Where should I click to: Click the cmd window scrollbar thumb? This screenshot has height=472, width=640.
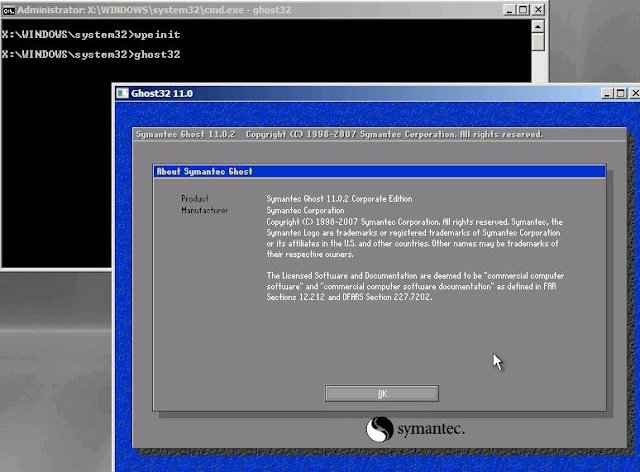pos(538,42)
